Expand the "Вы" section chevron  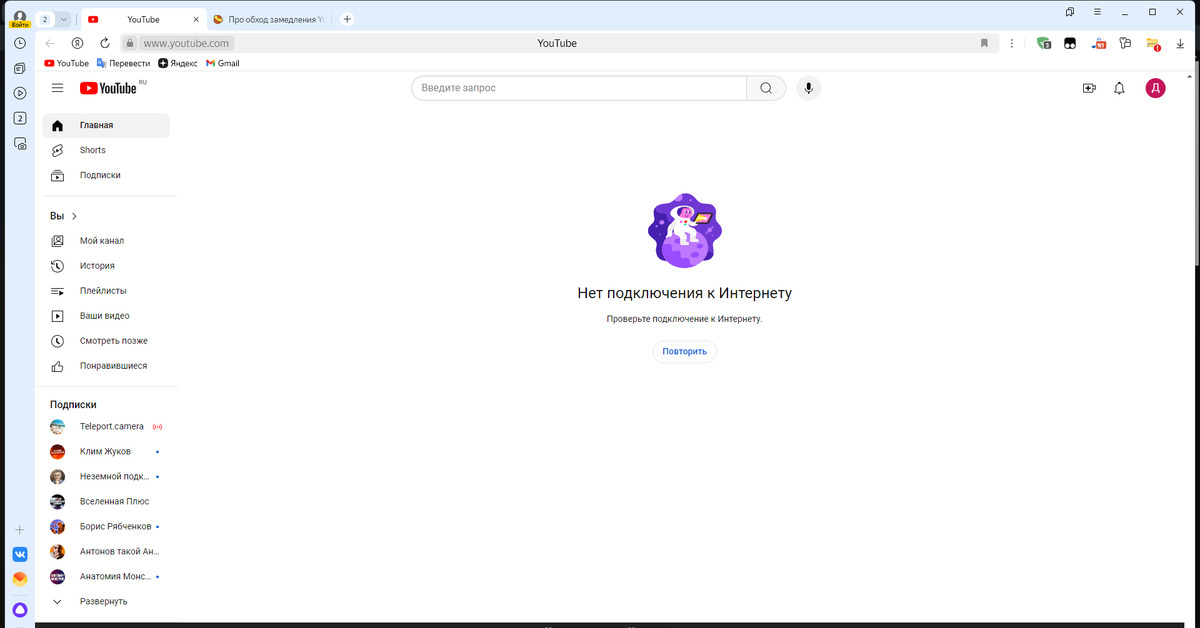74,216
